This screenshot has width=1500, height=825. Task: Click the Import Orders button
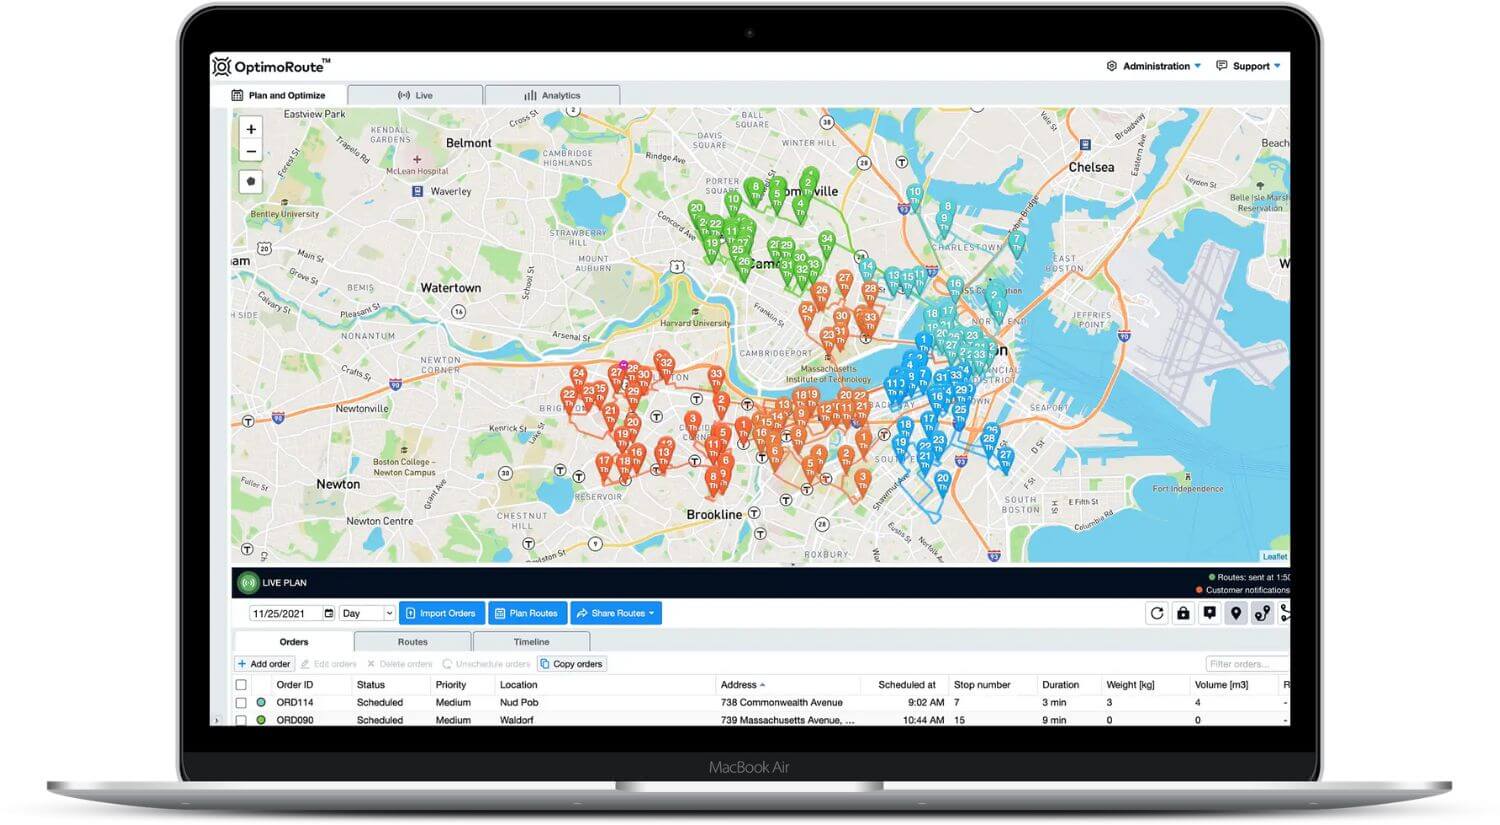(x=441, y=613)
